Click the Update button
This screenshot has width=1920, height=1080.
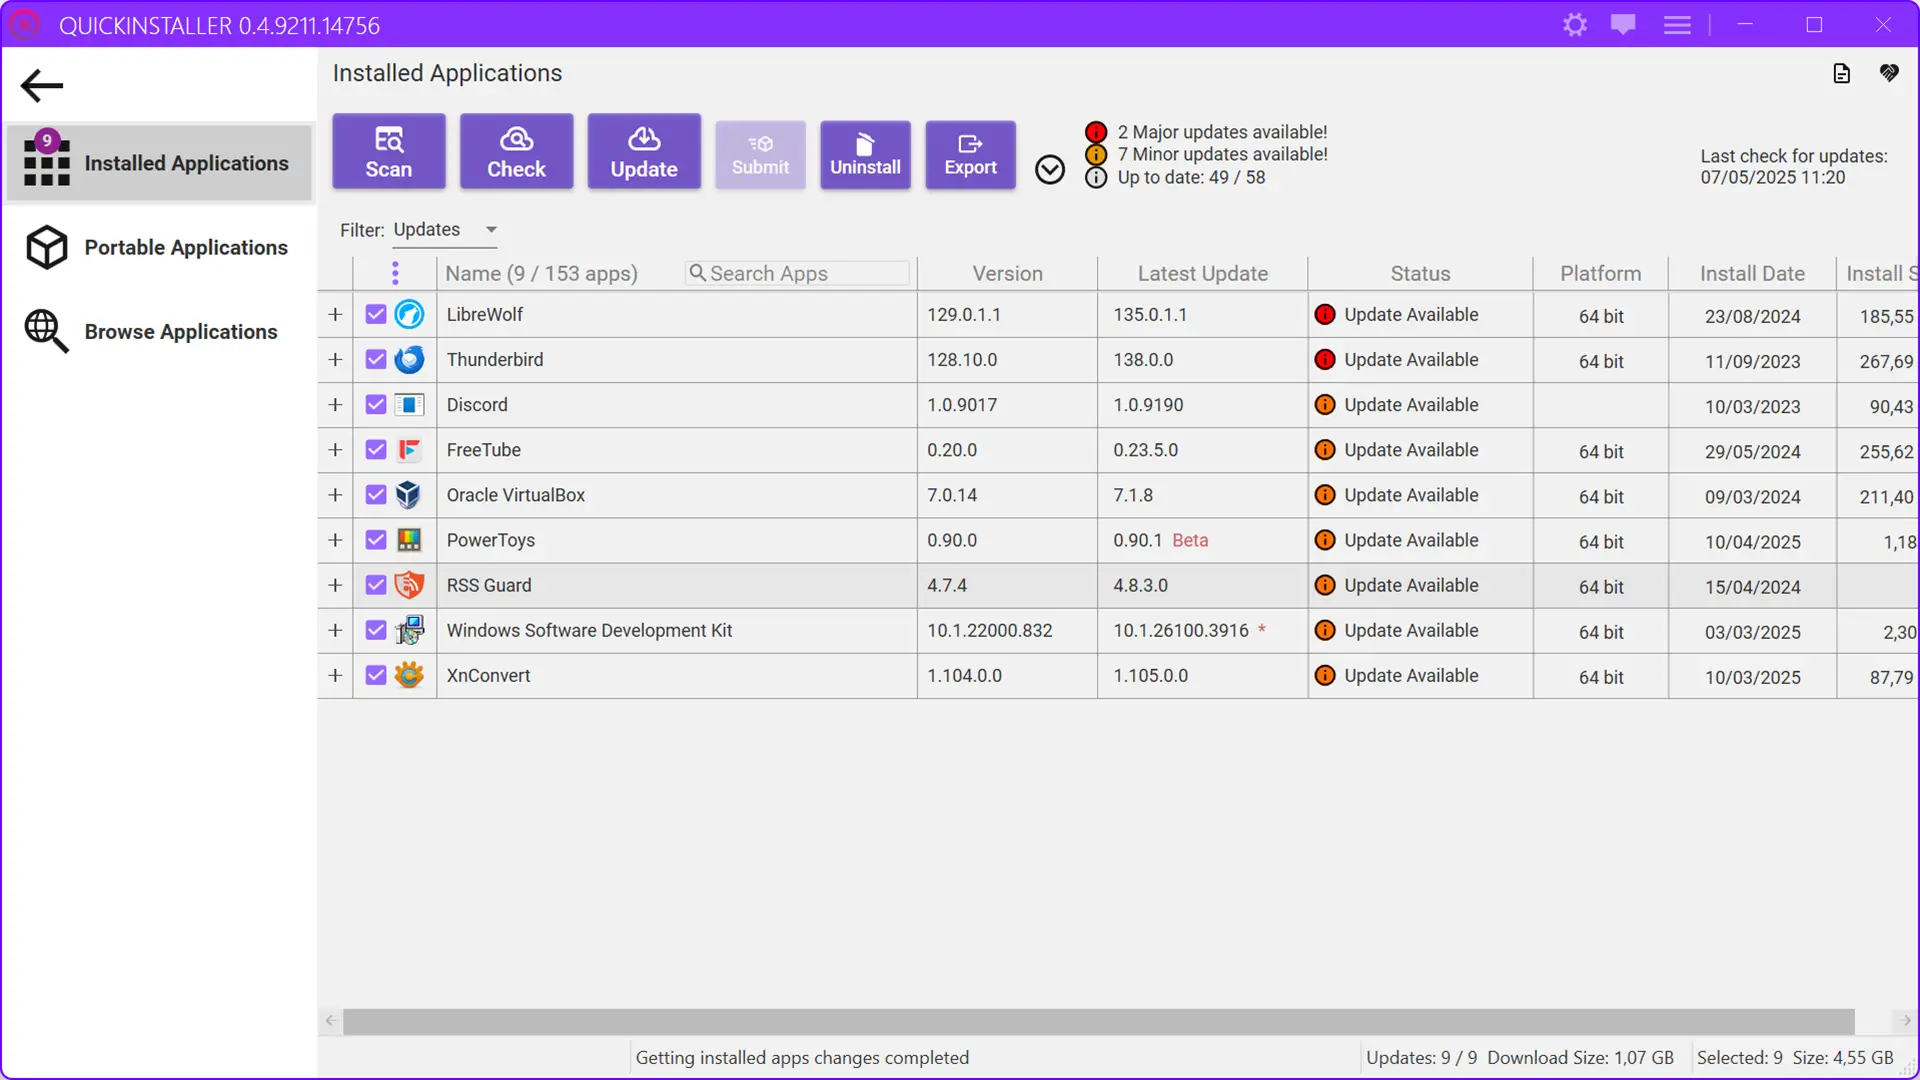click(644, 152)
